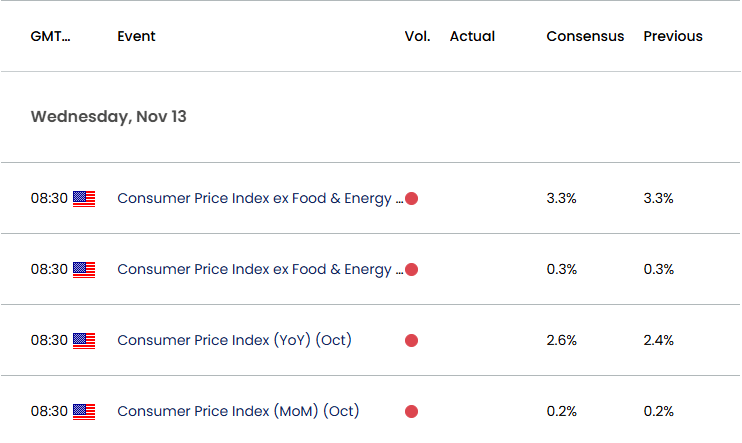Click the red volatility dot for CPI (MoM)
Viewport: 742px width, 443px height.
(x=411, y=411)
